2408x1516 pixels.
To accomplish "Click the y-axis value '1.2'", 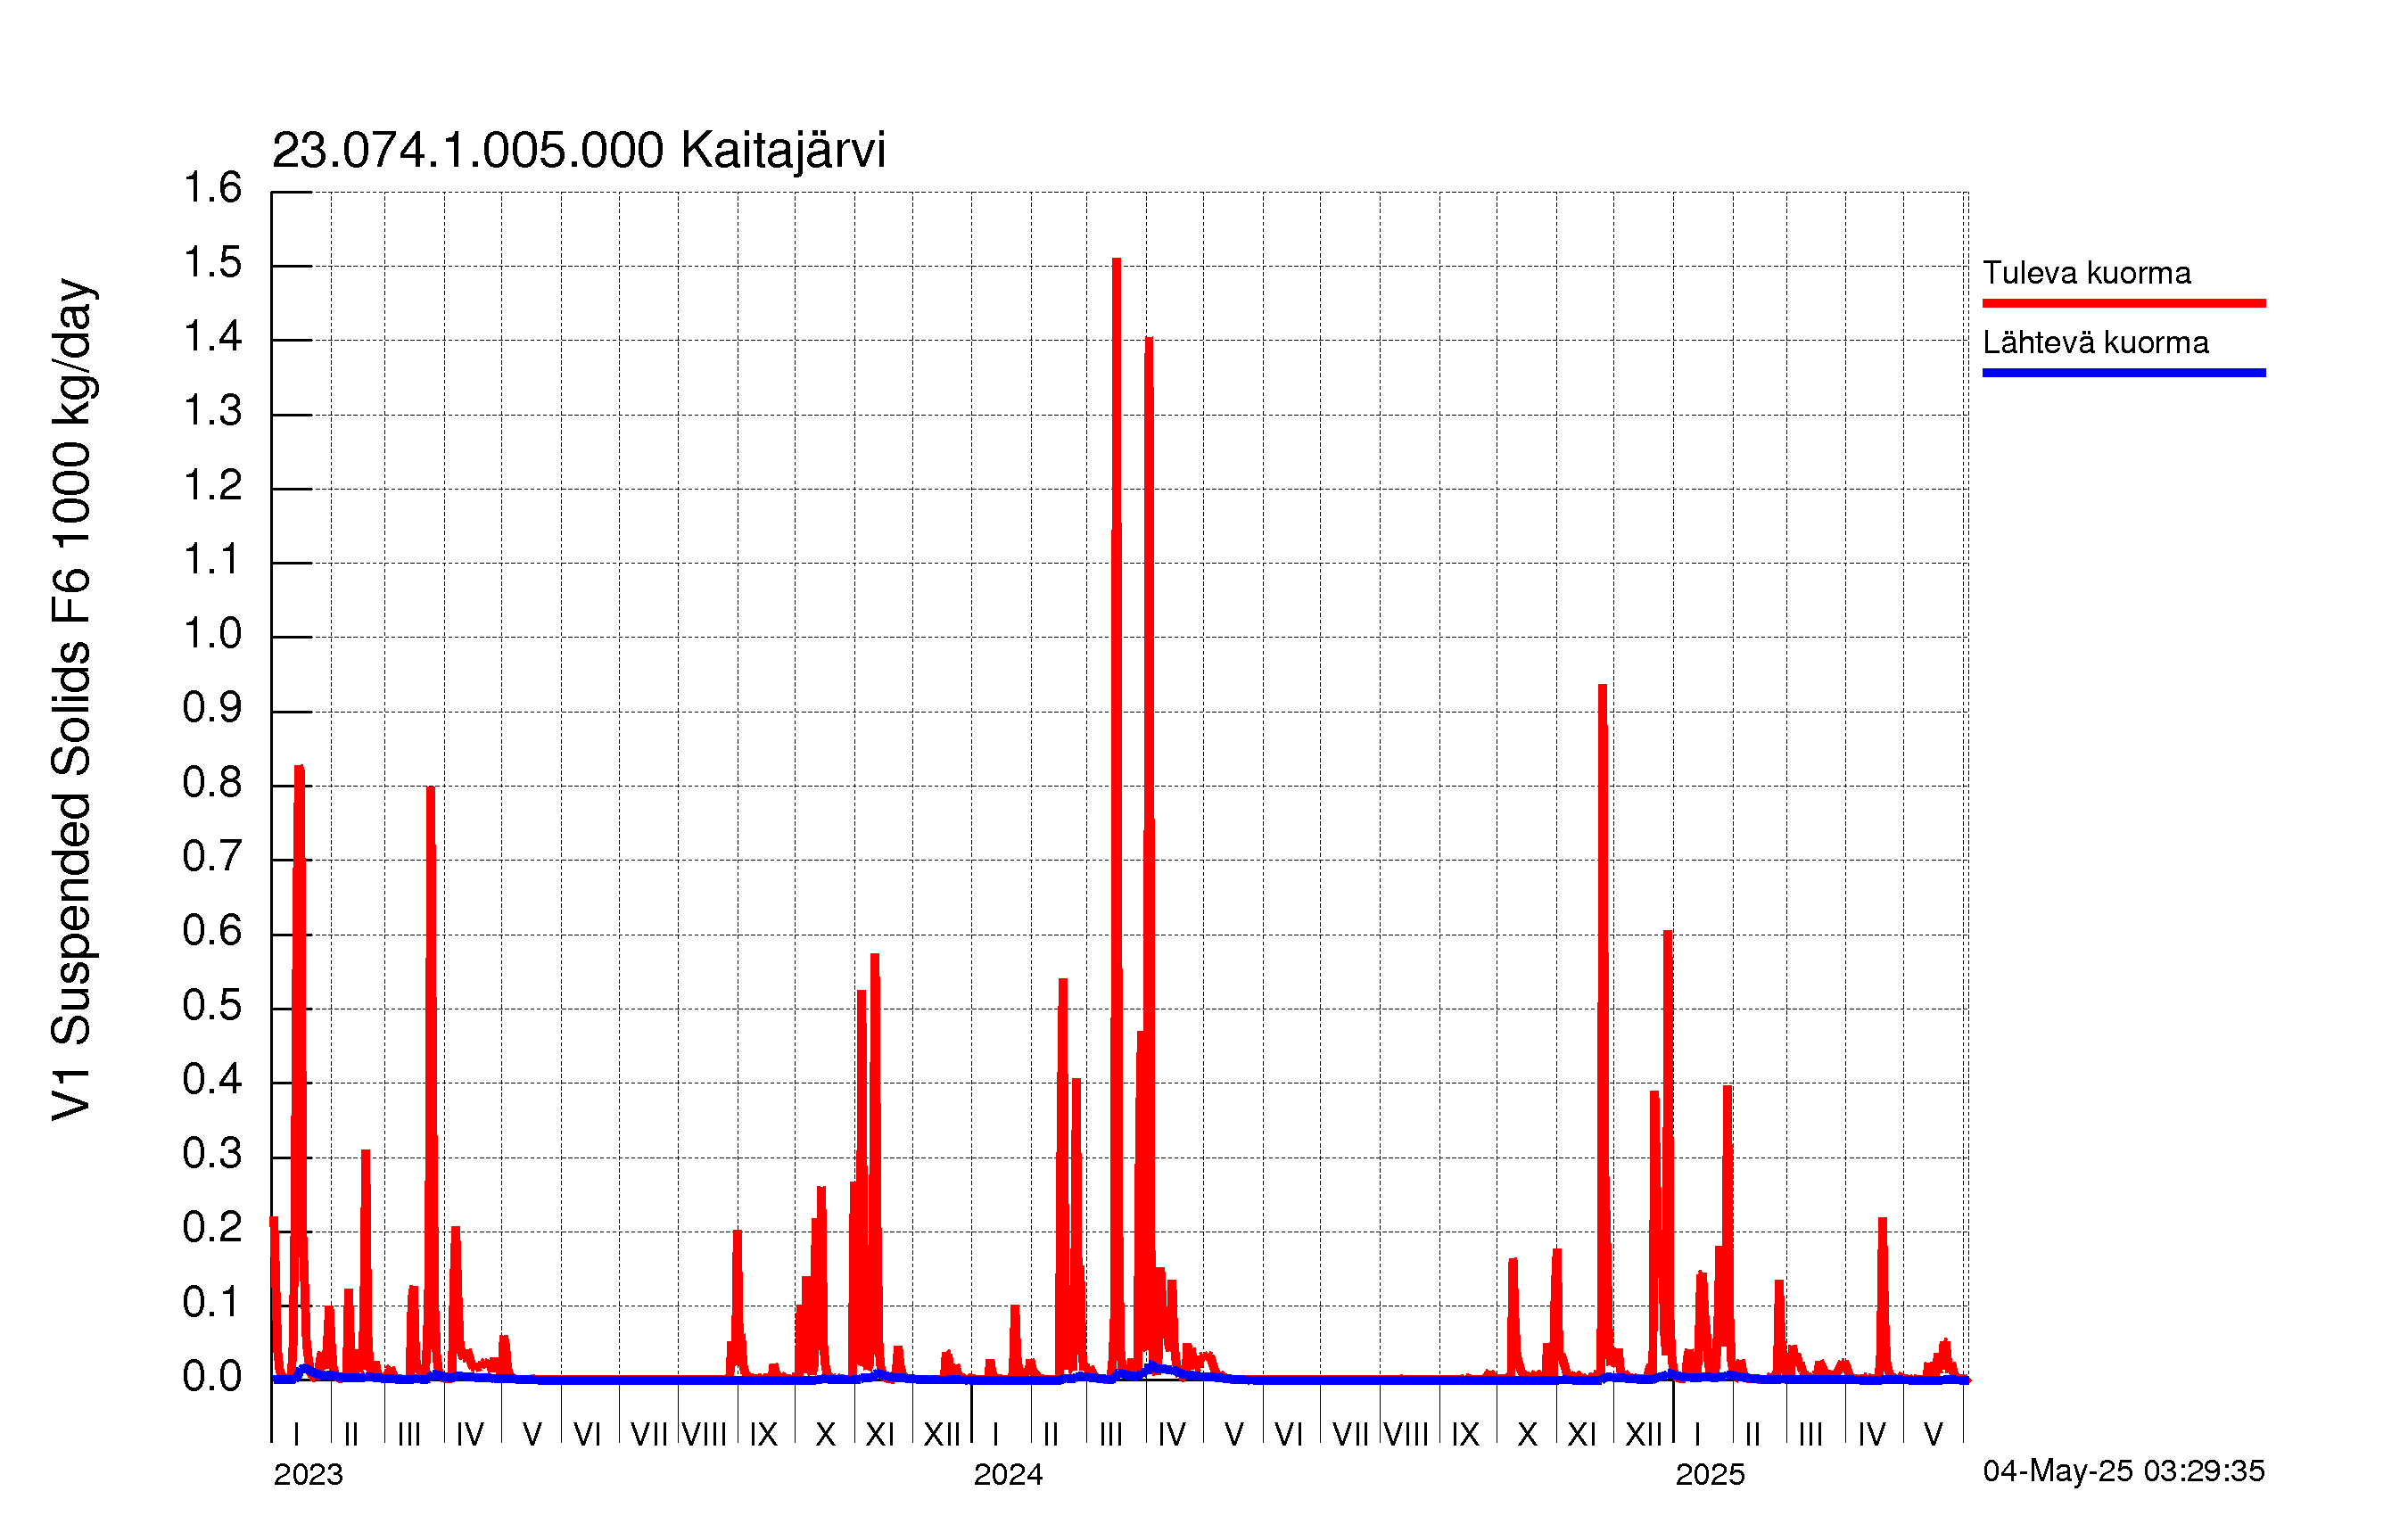I will click(x=212, y=486).
